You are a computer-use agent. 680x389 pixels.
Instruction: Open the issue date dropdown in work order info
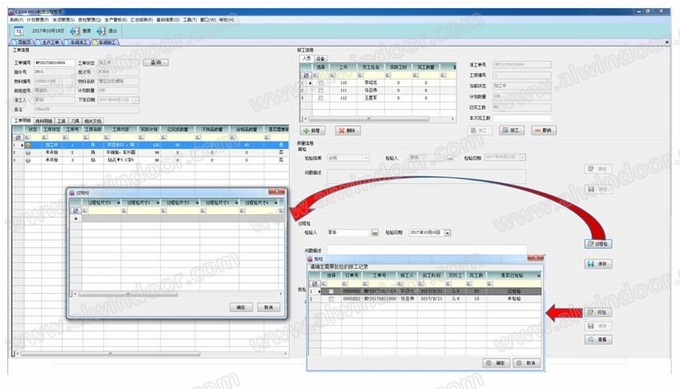[136, 100]
